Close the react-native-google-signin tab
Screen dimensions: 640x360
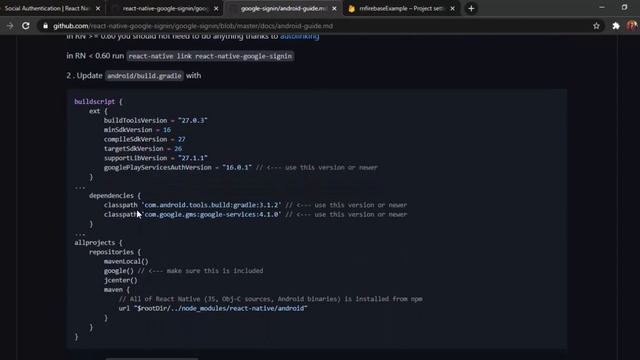(x=216, y=8)
